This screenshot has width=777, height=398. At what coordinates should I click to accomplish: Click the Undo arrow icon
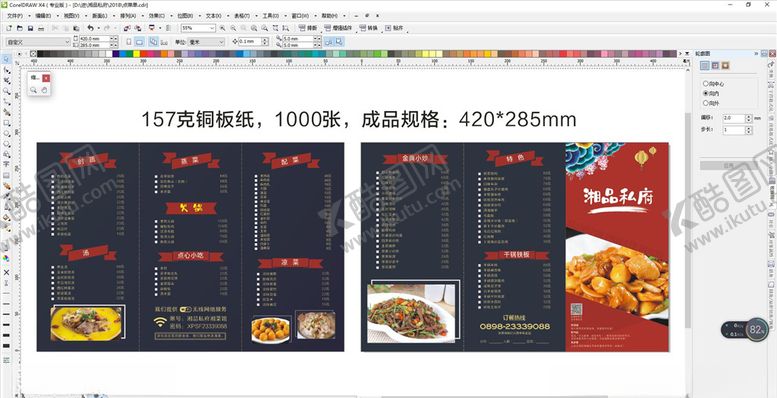(x=90, y=28)
